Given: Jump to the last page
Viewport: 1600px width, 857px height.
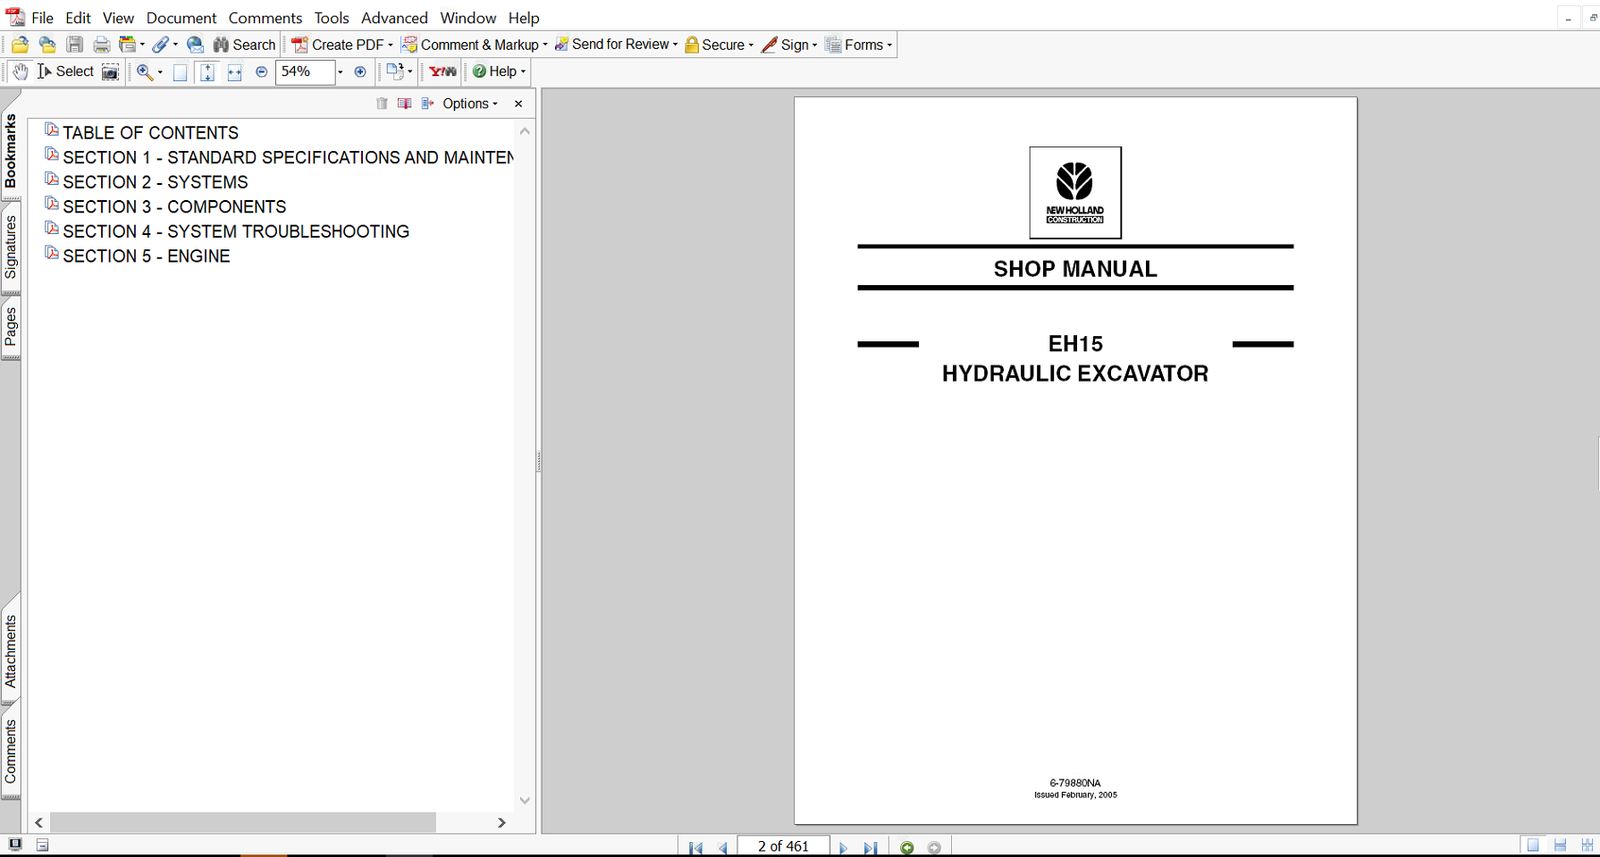Looking at the screenshot, I should 870,847.
